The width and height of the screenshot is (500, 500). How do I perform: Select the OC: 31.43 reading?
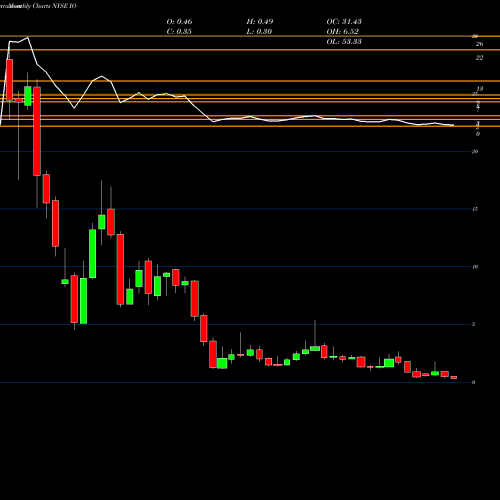point(344,22)
